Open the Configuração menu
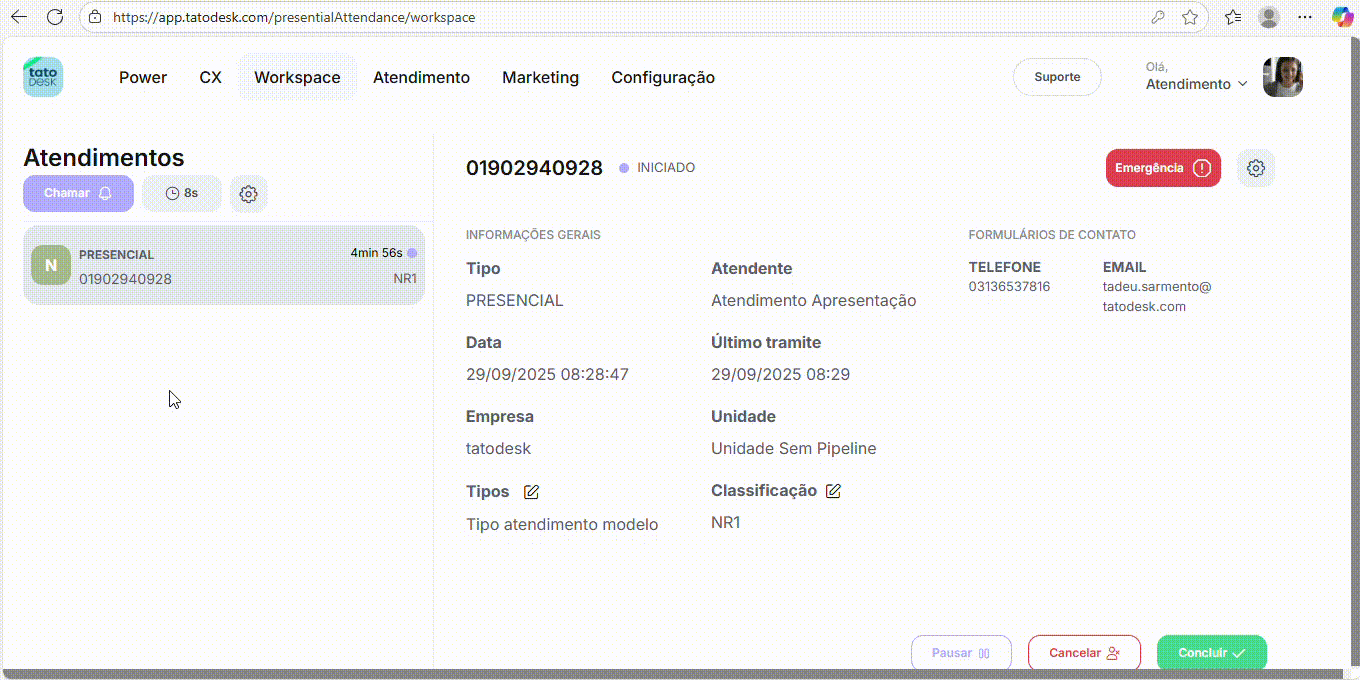The width and height of the screenshot is (1360, 680). [663, 77]
